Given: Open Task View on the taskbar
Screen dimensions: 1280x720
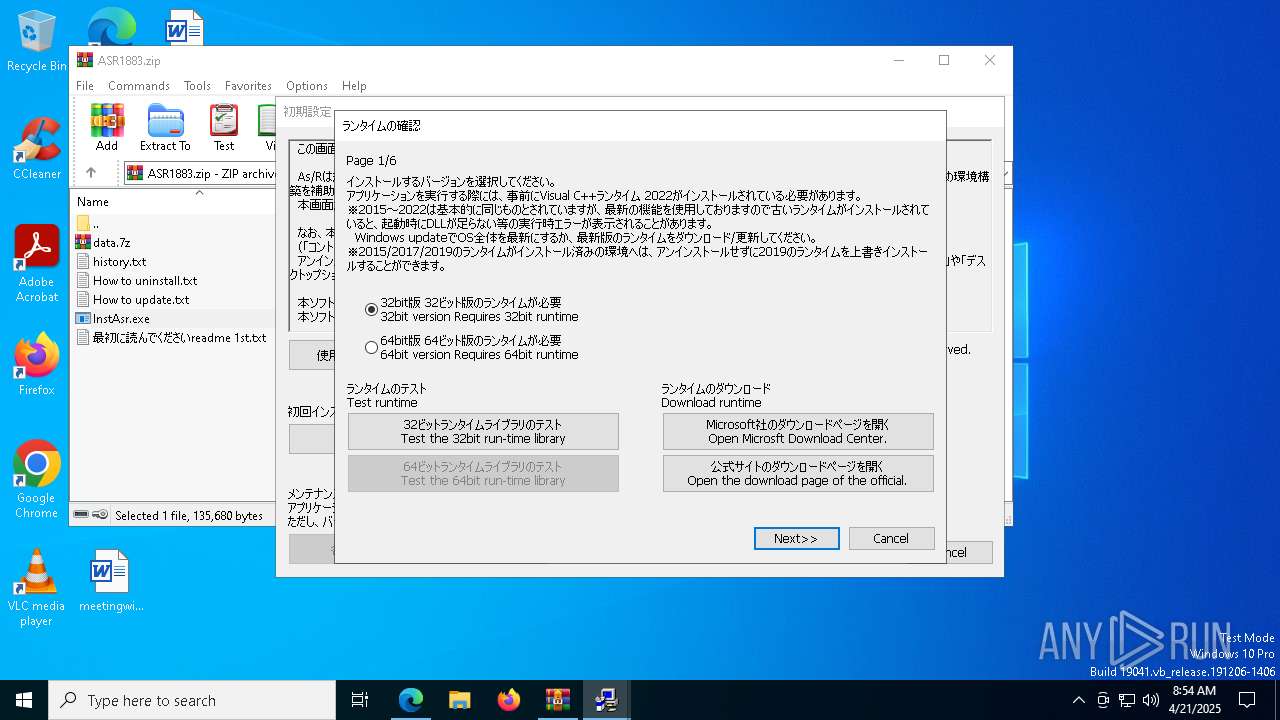Looking at the screenshot, I should pyautogui.click(x=360, y=700).
